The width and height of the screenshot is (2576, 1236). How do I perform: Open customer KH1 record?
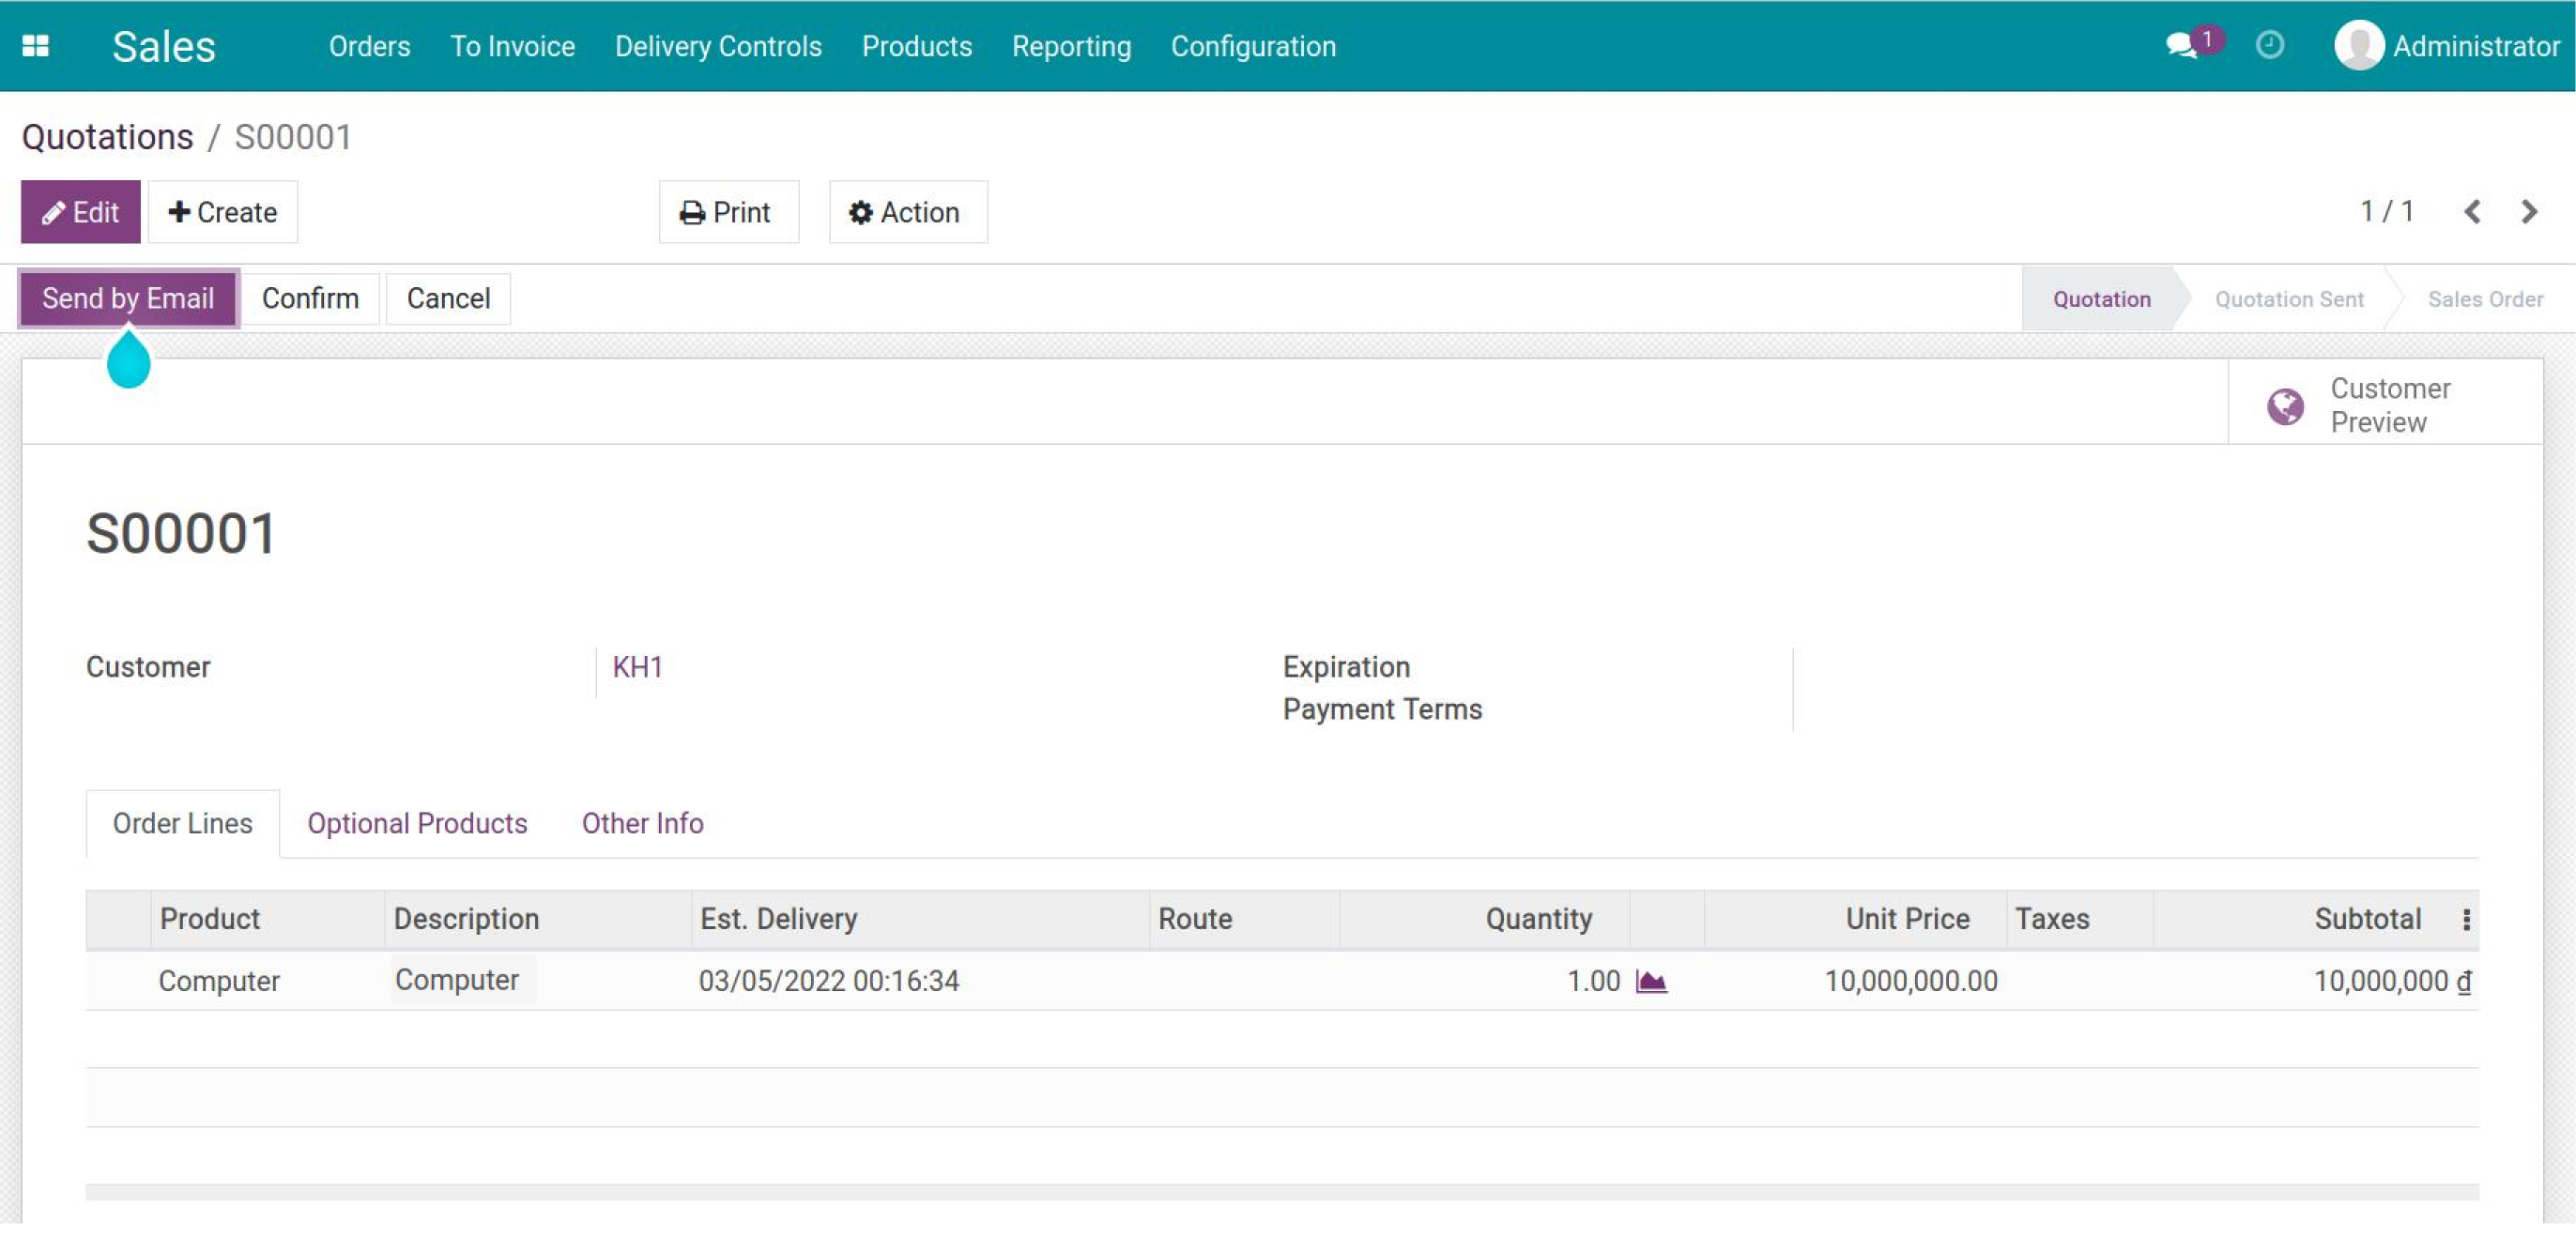coord(637,667)
